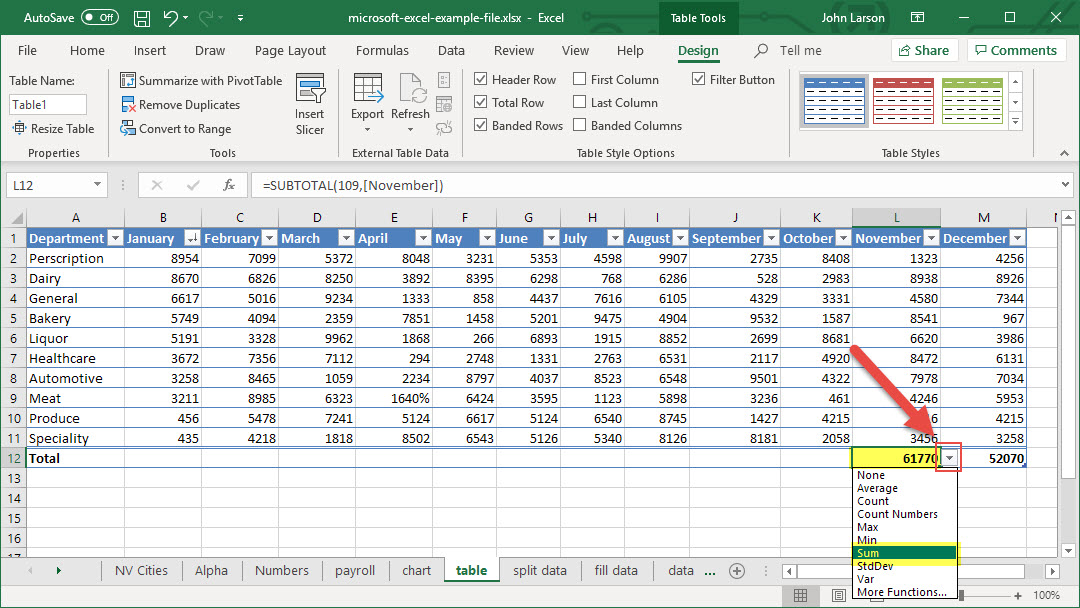Open the Department column filter dropdown
Image resolution: width=1080 pixels, height=608 pixels.
click(x=114, y=239)
